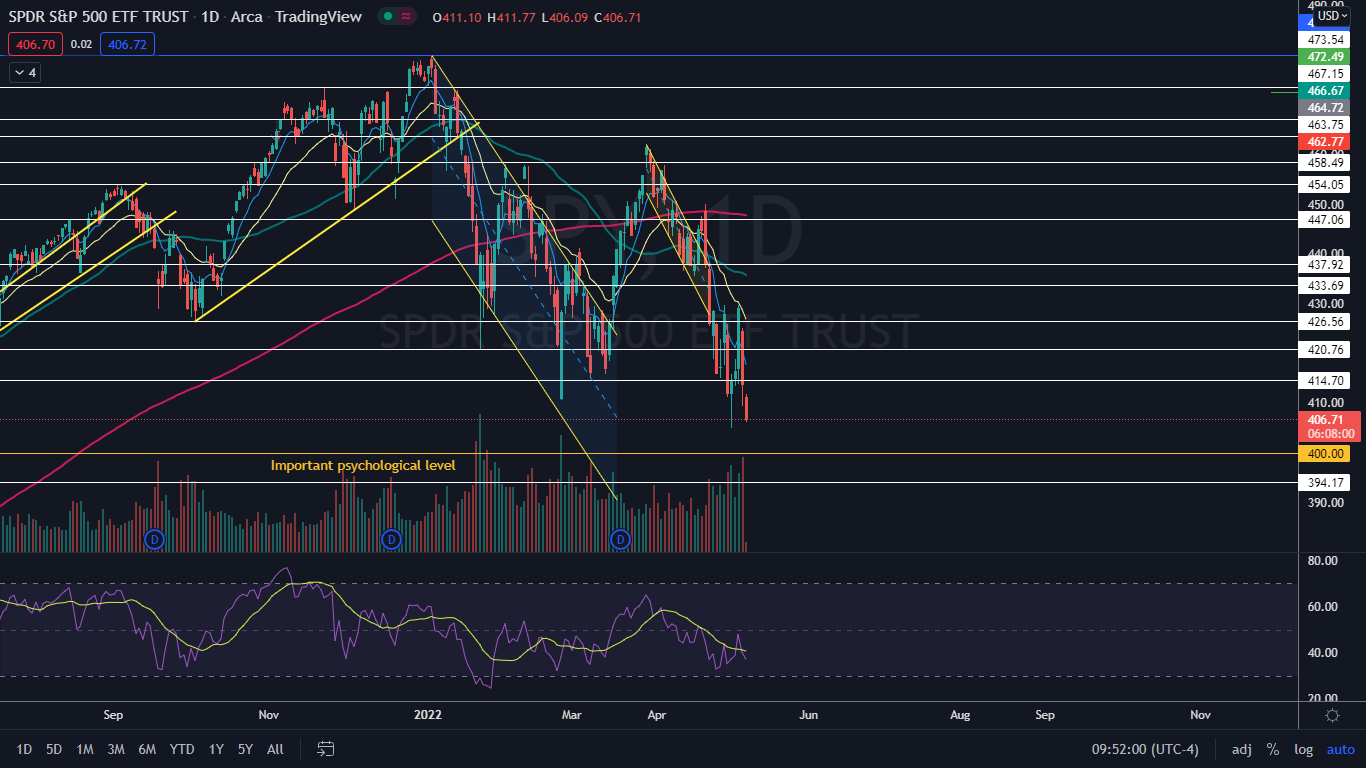Screen dimensions: 1366x768
Task: Enable log scale
Action: click(1303, 749)
